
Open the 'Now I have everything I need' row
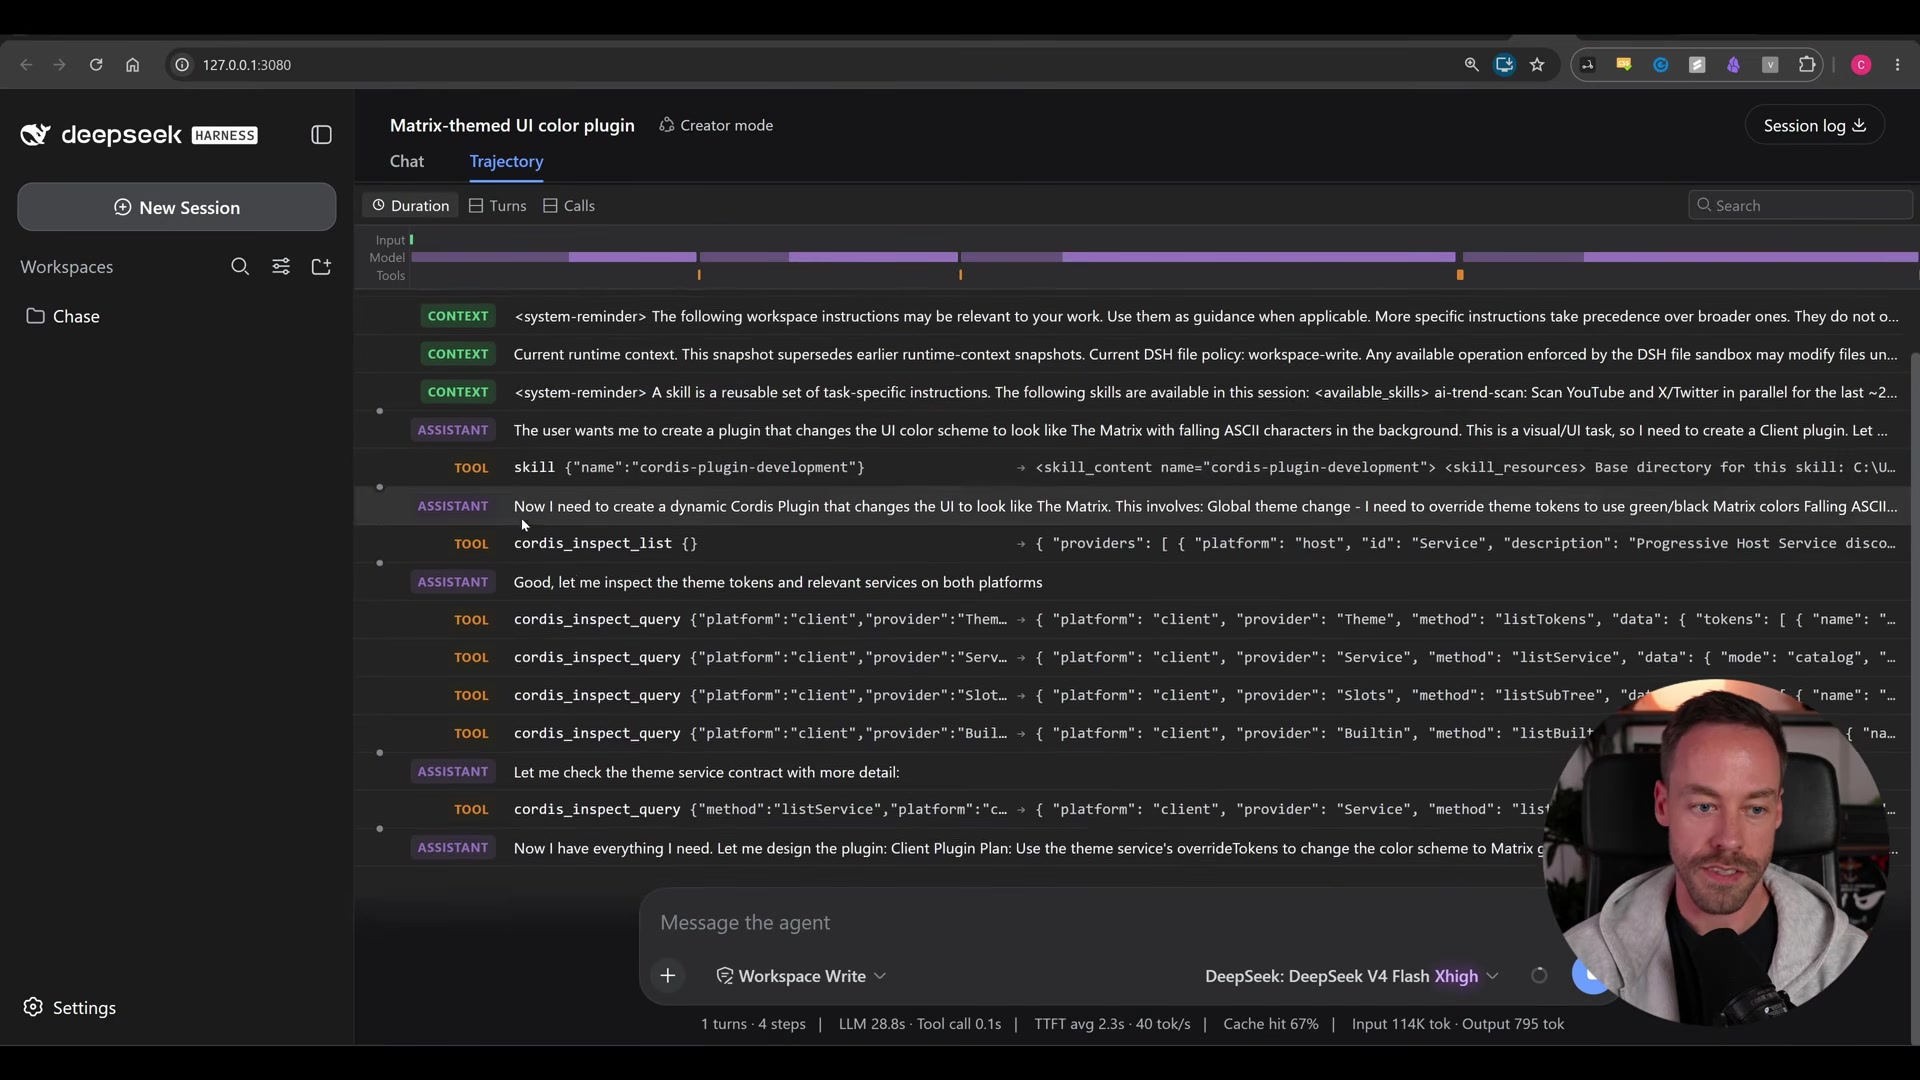click(1132, 848)
